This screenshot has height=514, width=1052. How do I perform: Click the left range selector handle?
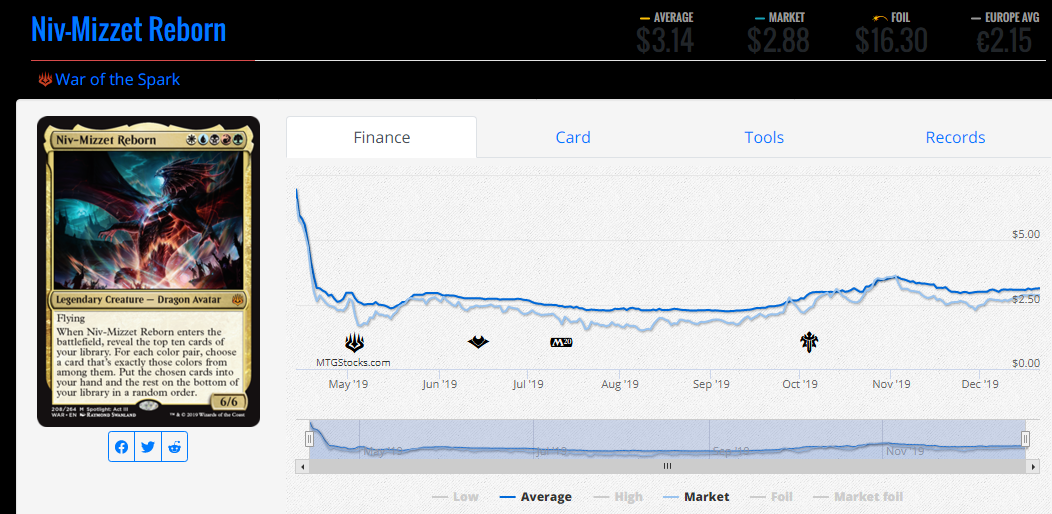pos(309,439)
